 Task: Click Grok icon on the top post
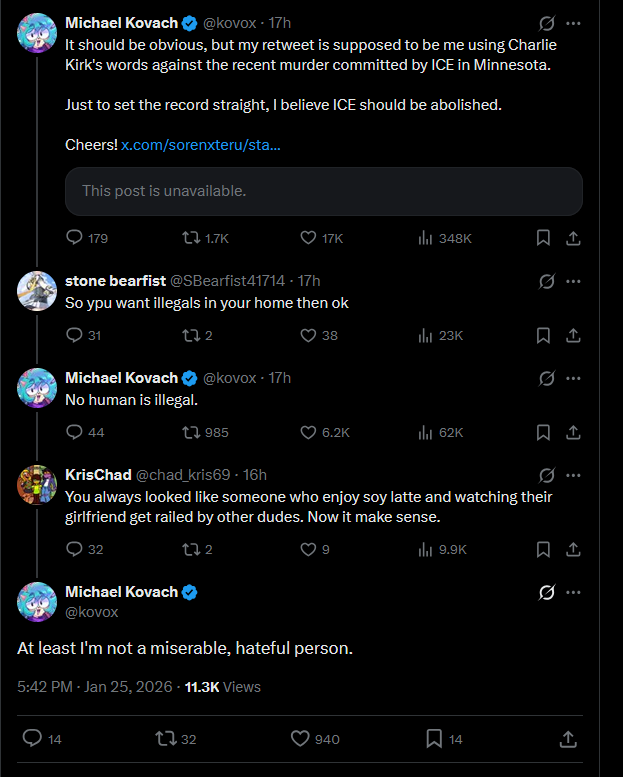pyautogui.click(x=547, y=22)
